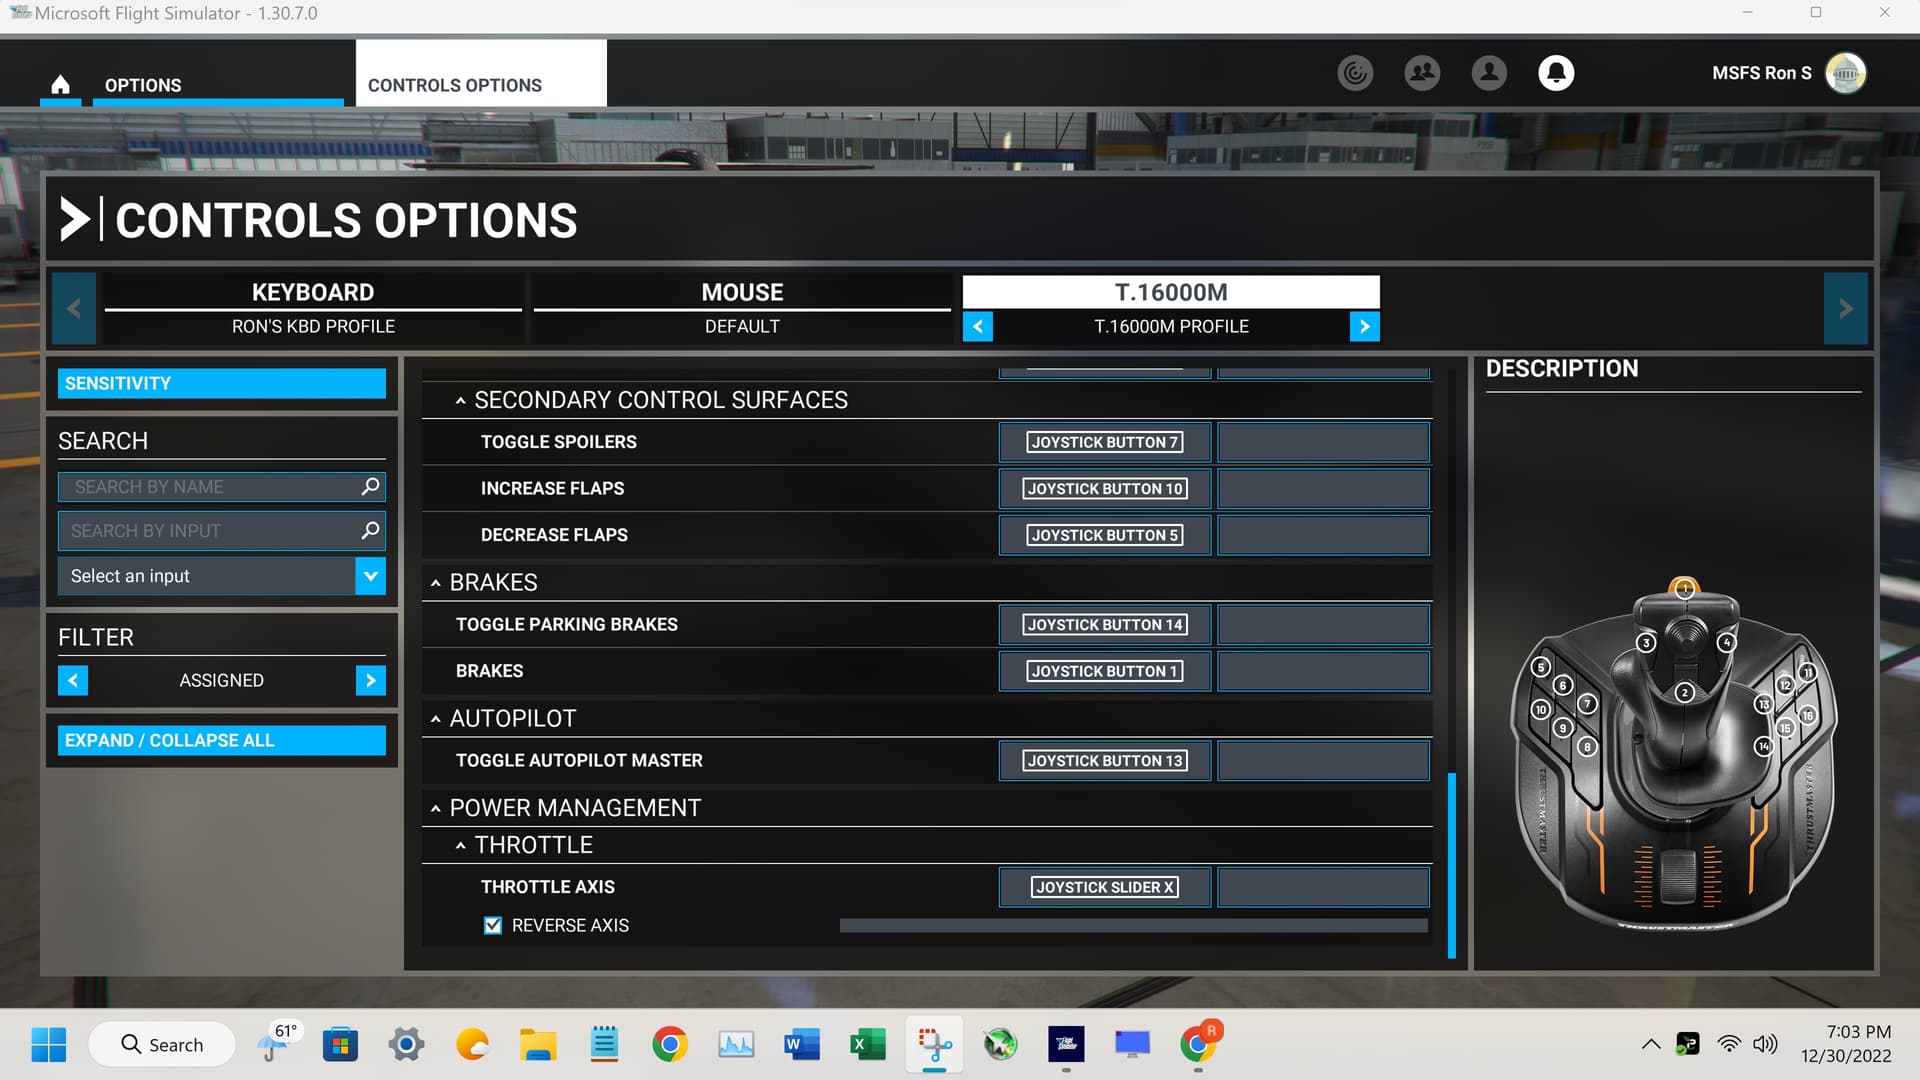Switch filter to previous option
Image resolution: width=1920 pixels, height=1080 pixels.
(x=73, y=680)
